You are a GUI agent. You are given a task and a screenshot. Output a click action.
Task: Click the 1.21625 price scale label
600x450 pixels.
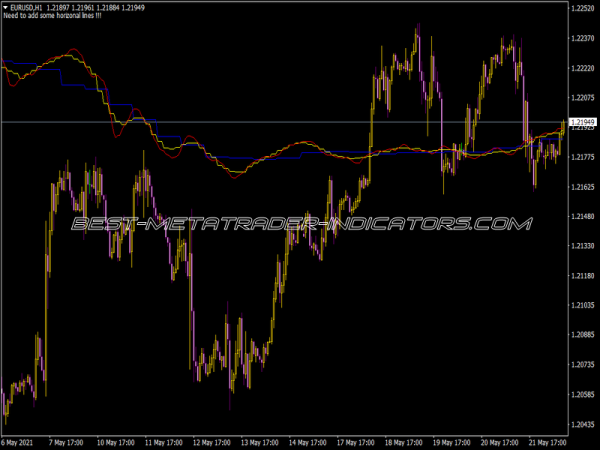point(582,187)
